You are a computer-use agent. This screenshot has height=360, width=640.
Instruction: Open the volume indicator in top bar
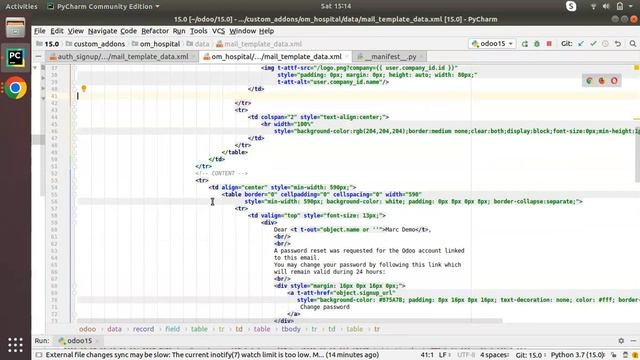(x=606, y=6)
